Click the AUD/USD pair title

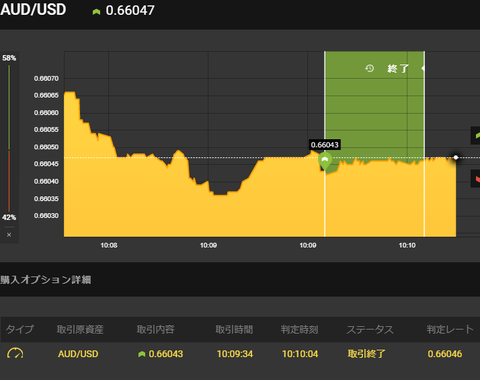tap(33, 10)
